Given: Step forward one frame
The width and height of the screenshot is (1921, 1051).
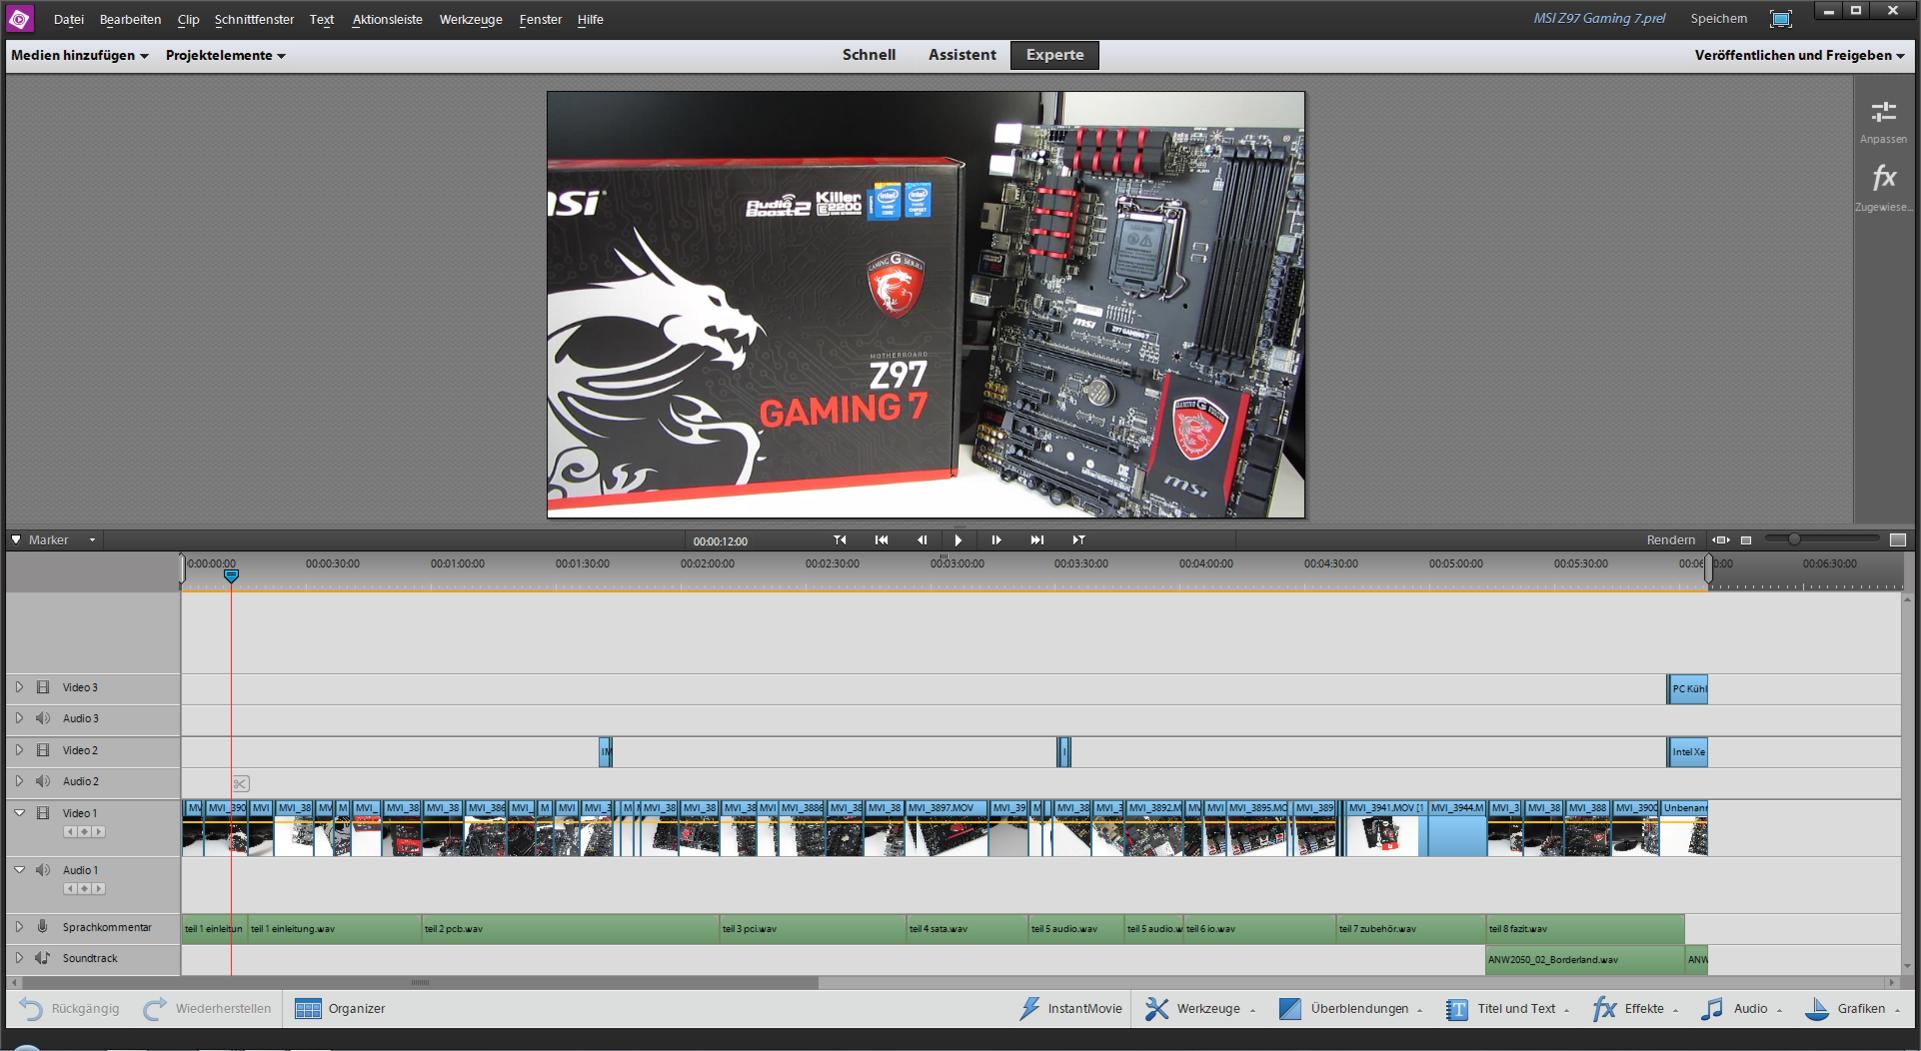Looking at the screenshot, I should [x=996, y=540].
